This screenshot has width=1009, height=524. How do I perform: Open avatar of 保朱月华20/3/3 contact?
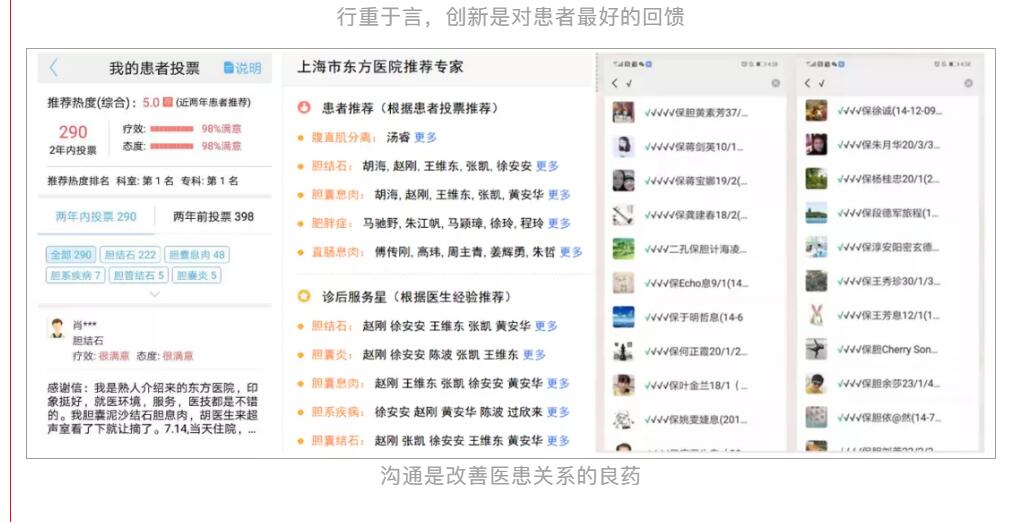(x=816, y=145)
